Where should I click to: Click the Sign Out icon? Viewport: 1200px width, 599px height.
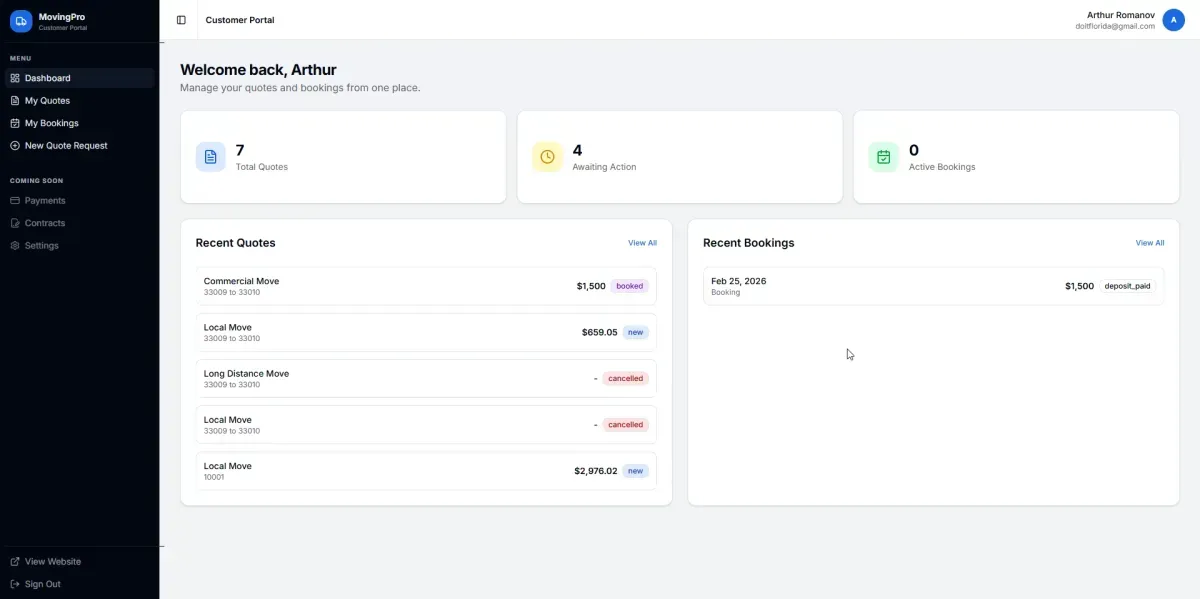(x=15, y=584)
